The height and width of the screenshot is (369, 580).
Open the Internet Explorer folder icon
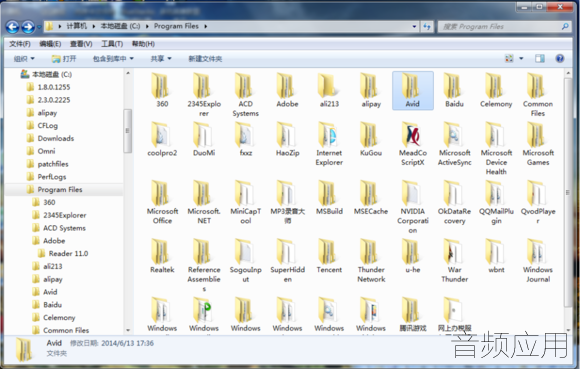(x=328, y=134)
